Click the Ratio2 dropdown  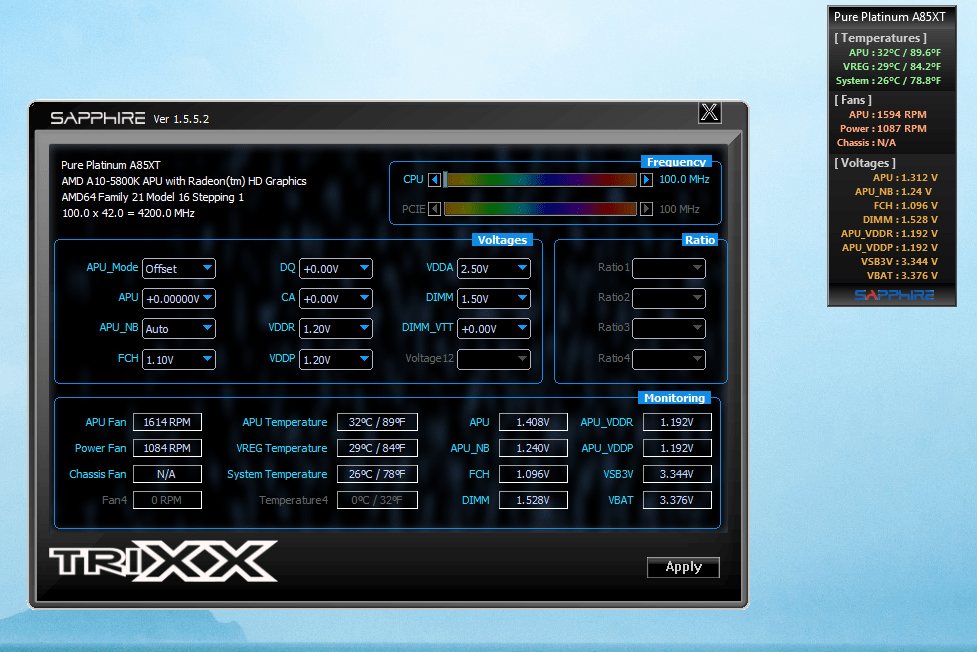point(669,298)
